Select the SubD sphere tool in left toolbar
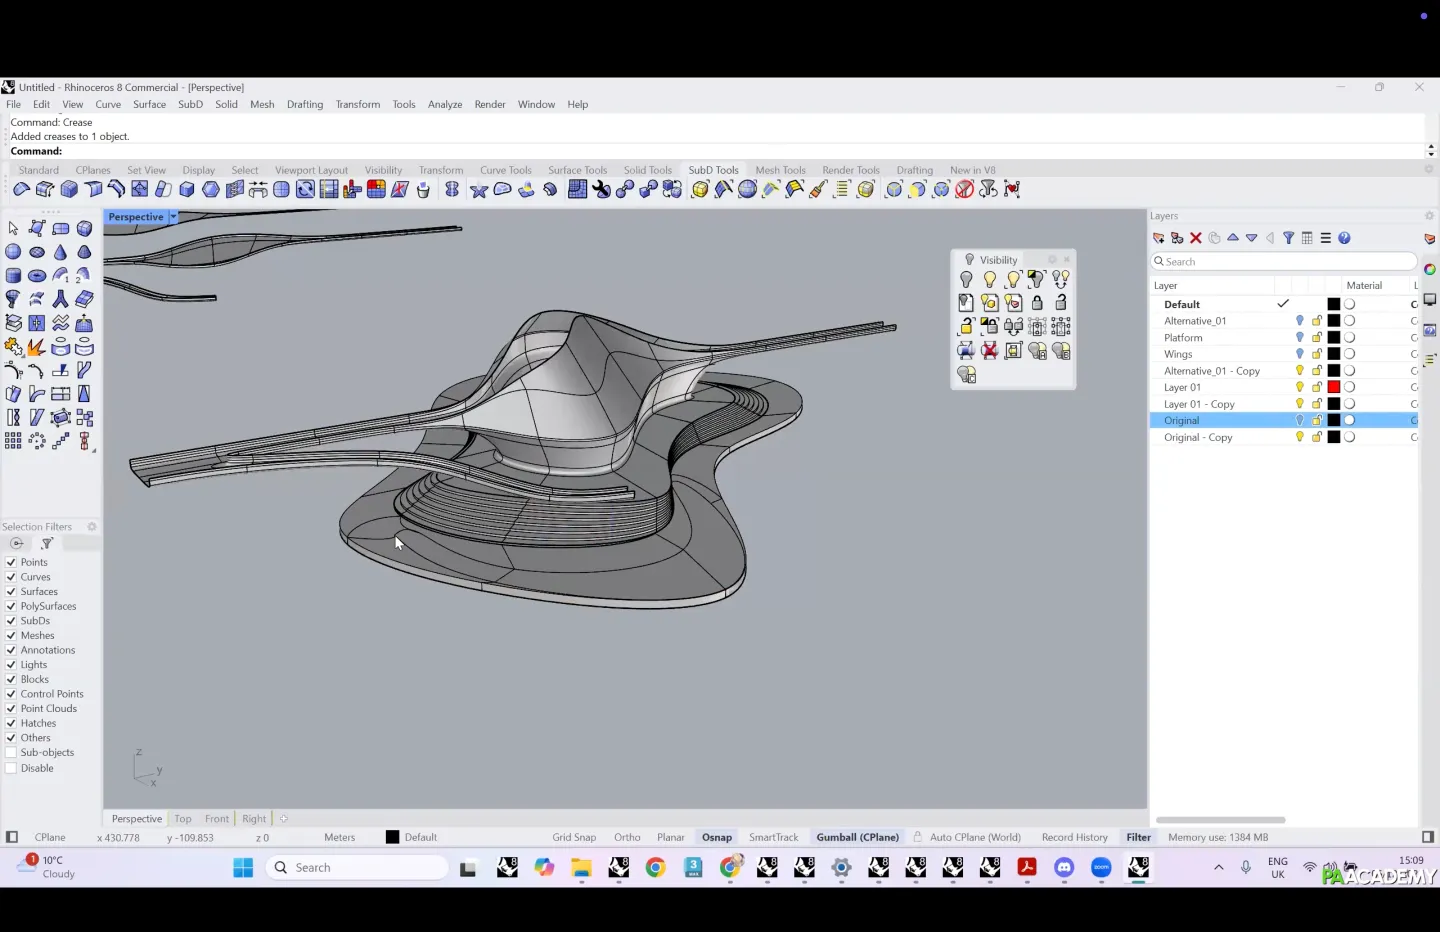Image resolution: width=1440 pixels, height=932 pixels. click(x=13, y=252)
